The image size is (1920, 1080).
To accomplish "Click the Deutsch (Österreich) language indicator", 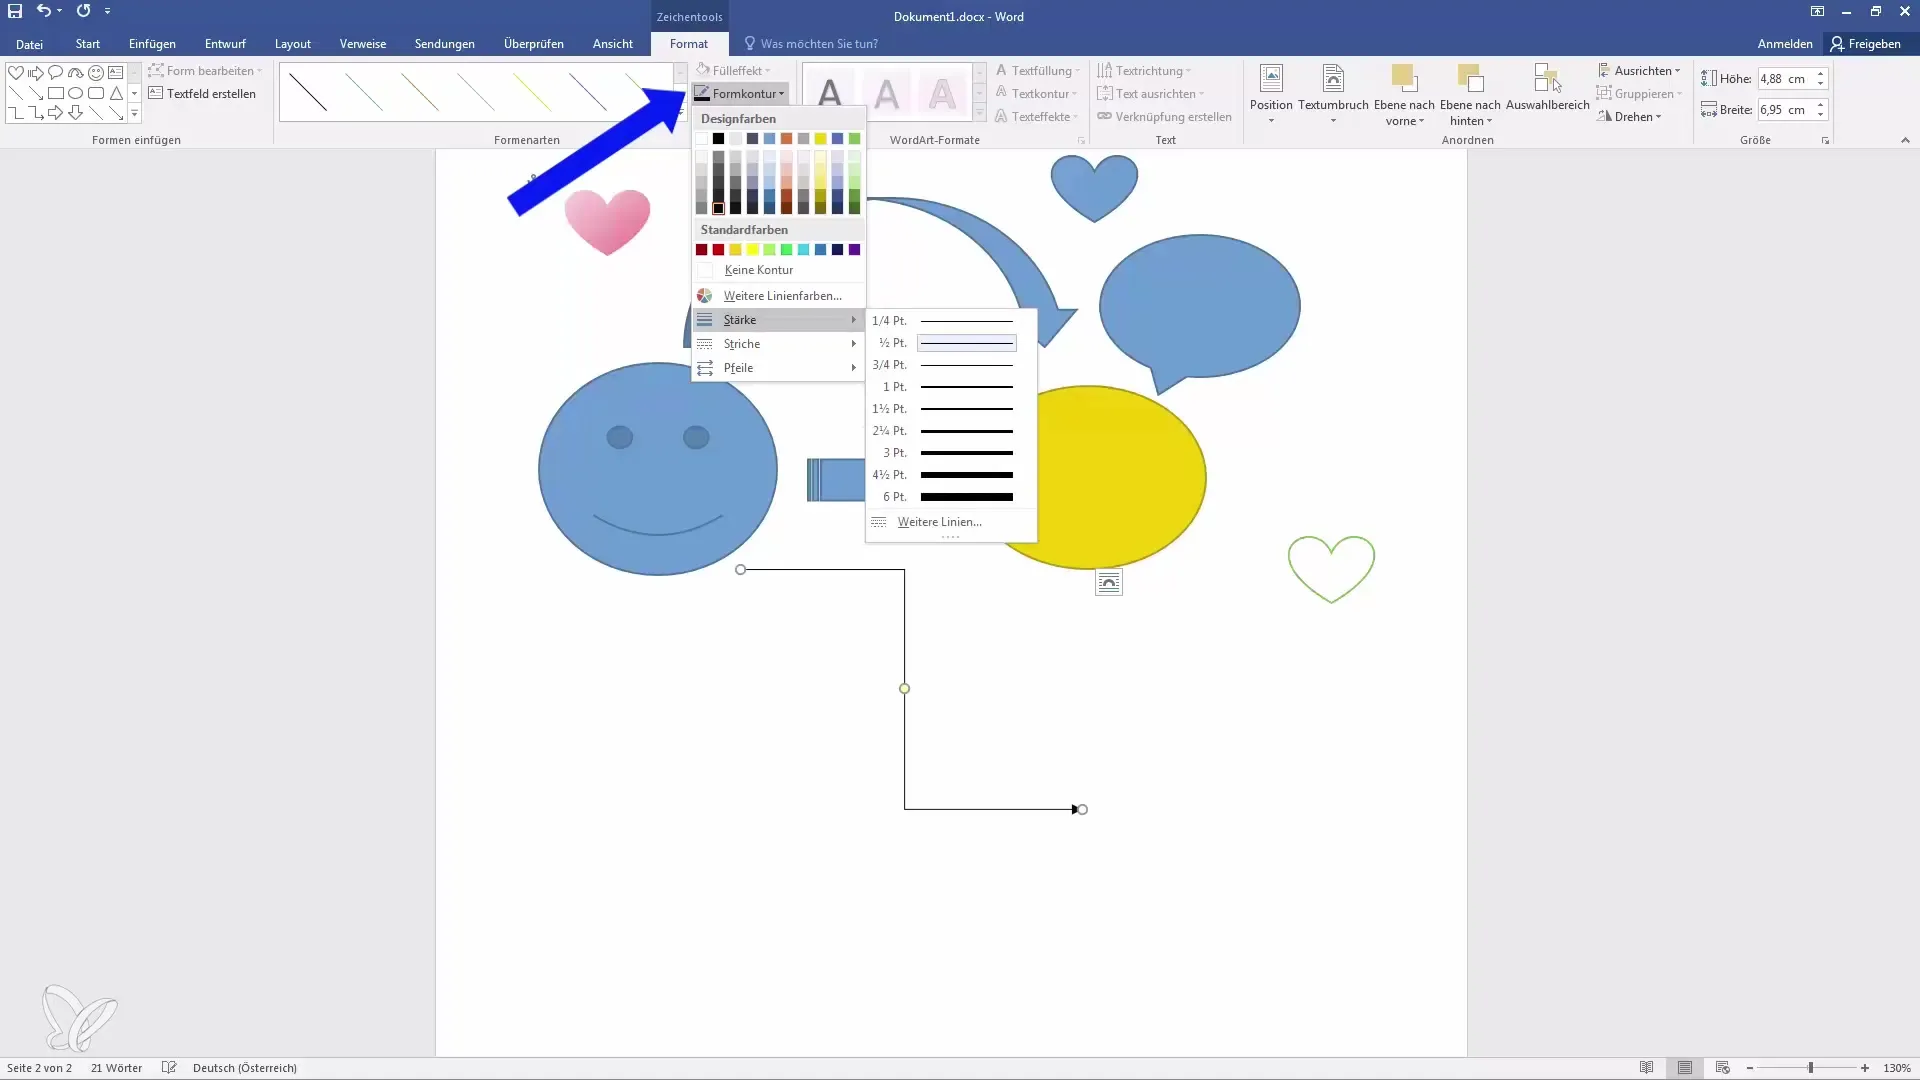I will tap(245, 1068).
